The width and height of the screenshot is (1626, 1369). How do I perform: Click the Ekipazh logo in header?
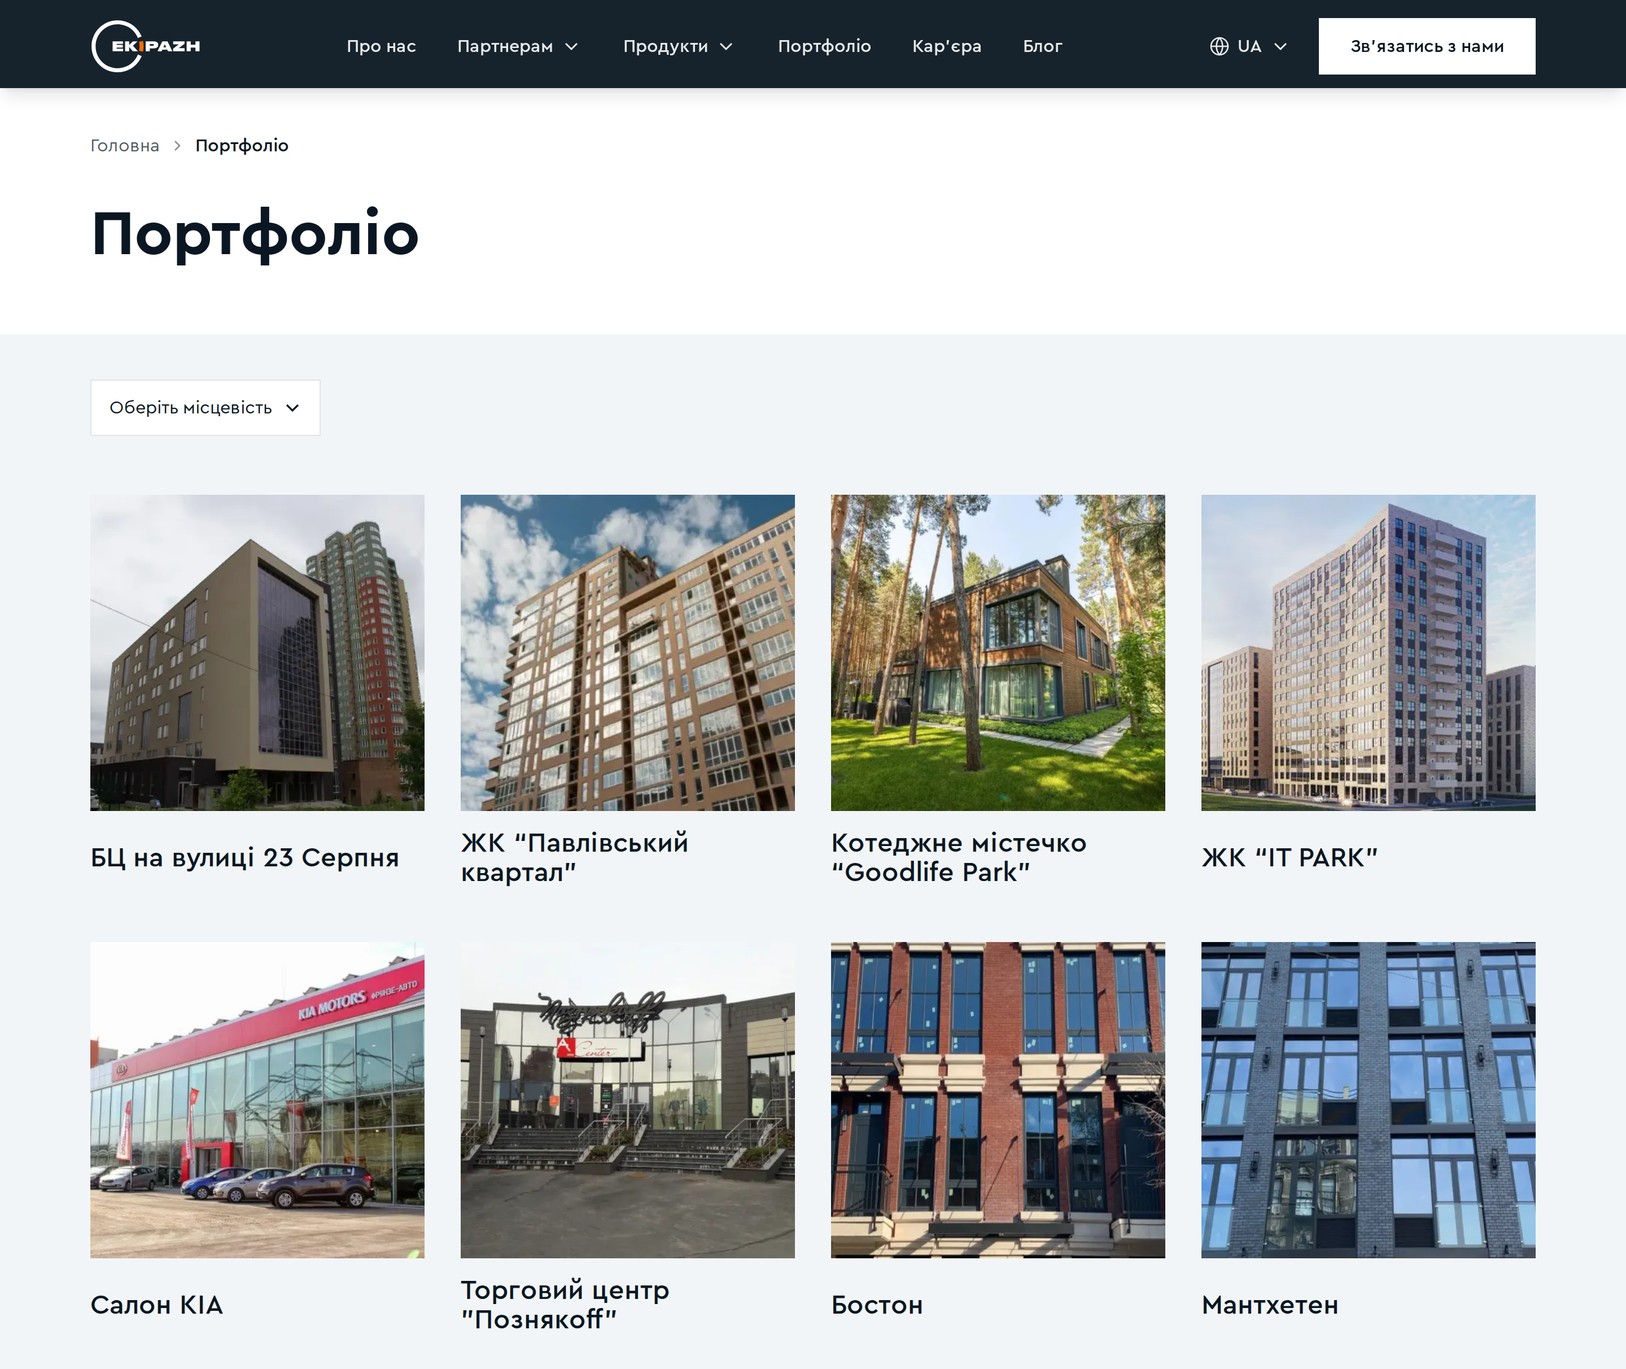coord(146,46)
